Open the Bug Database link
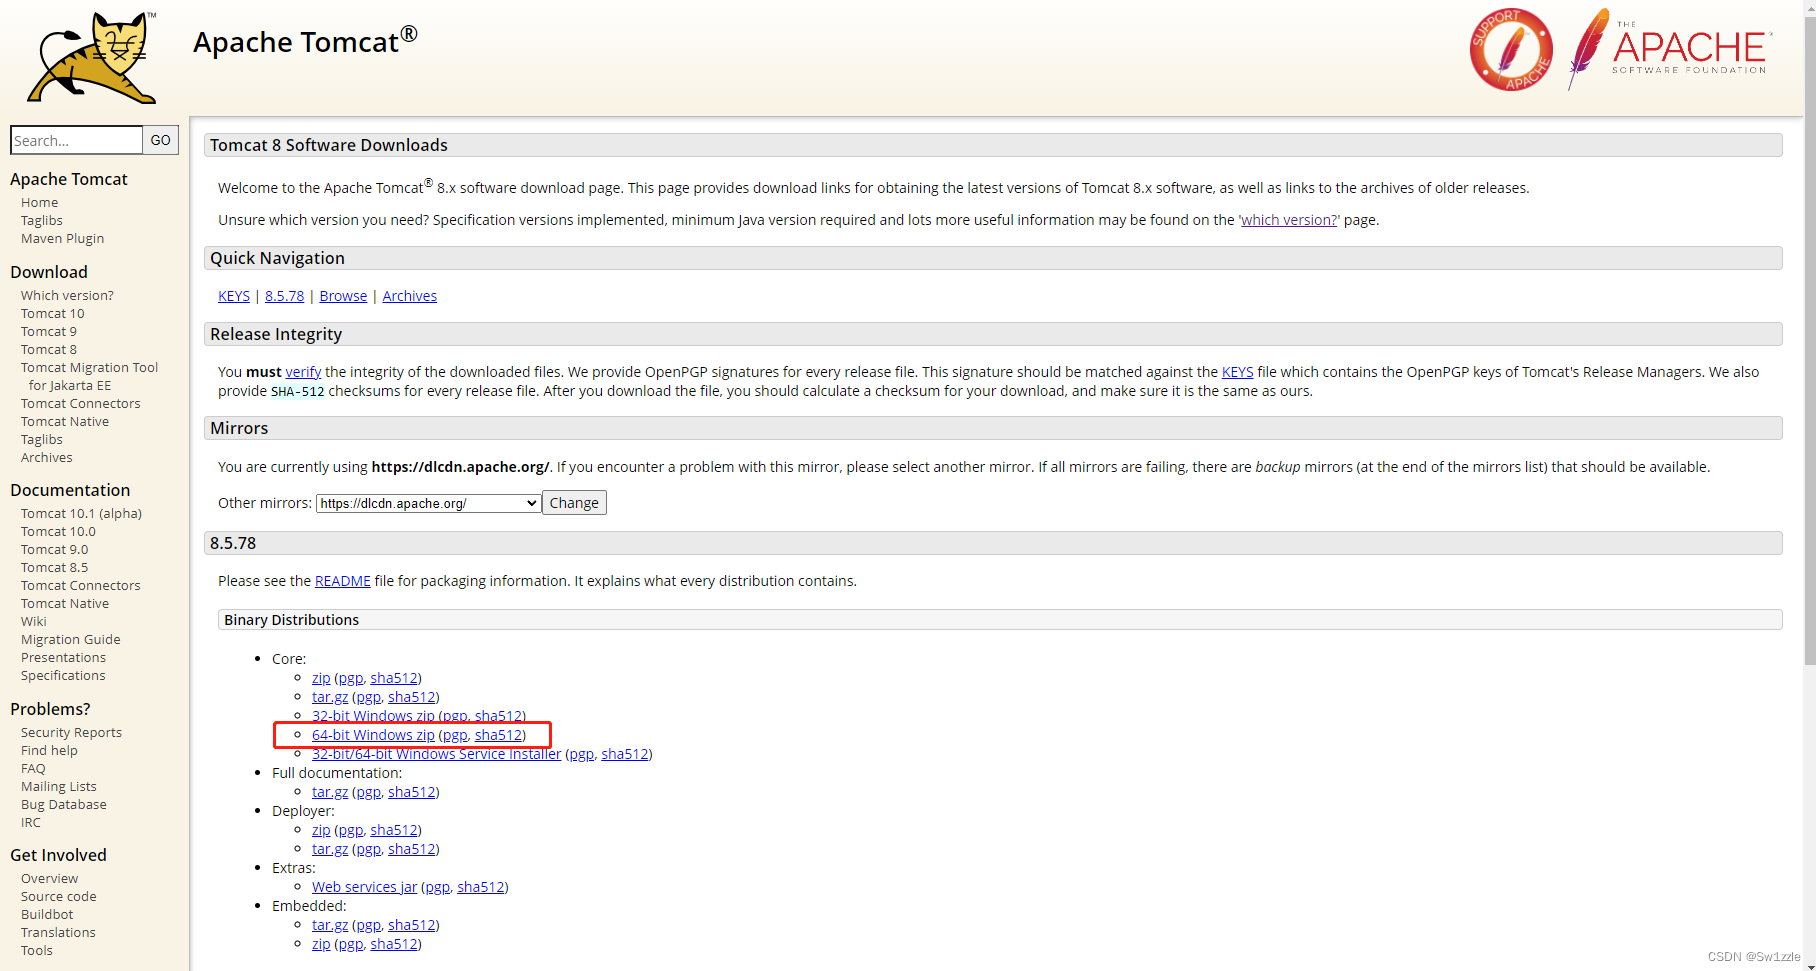This screenshot has height=971, width=1816. pos(64,804)
